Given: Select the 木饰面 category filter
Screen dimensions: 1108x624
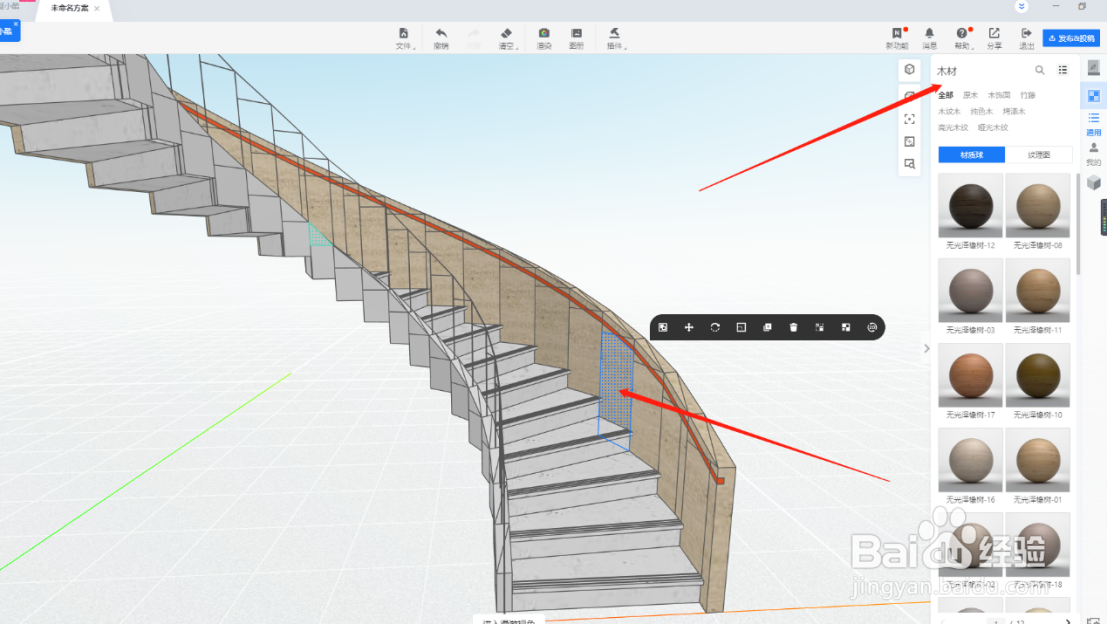Looking at the screenshot, I should [x=998, y=95].
